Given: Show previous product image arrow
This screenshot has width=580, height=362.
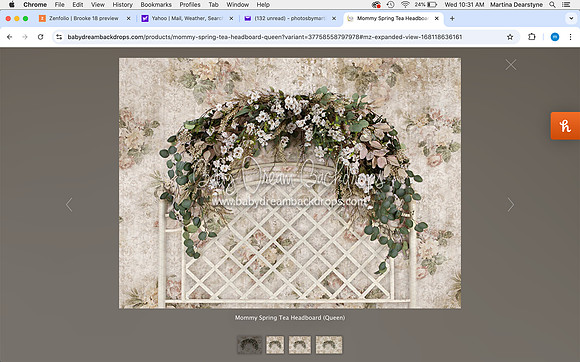Looking at the screenshot, I should pyautogui.click(x=69, y=204).
